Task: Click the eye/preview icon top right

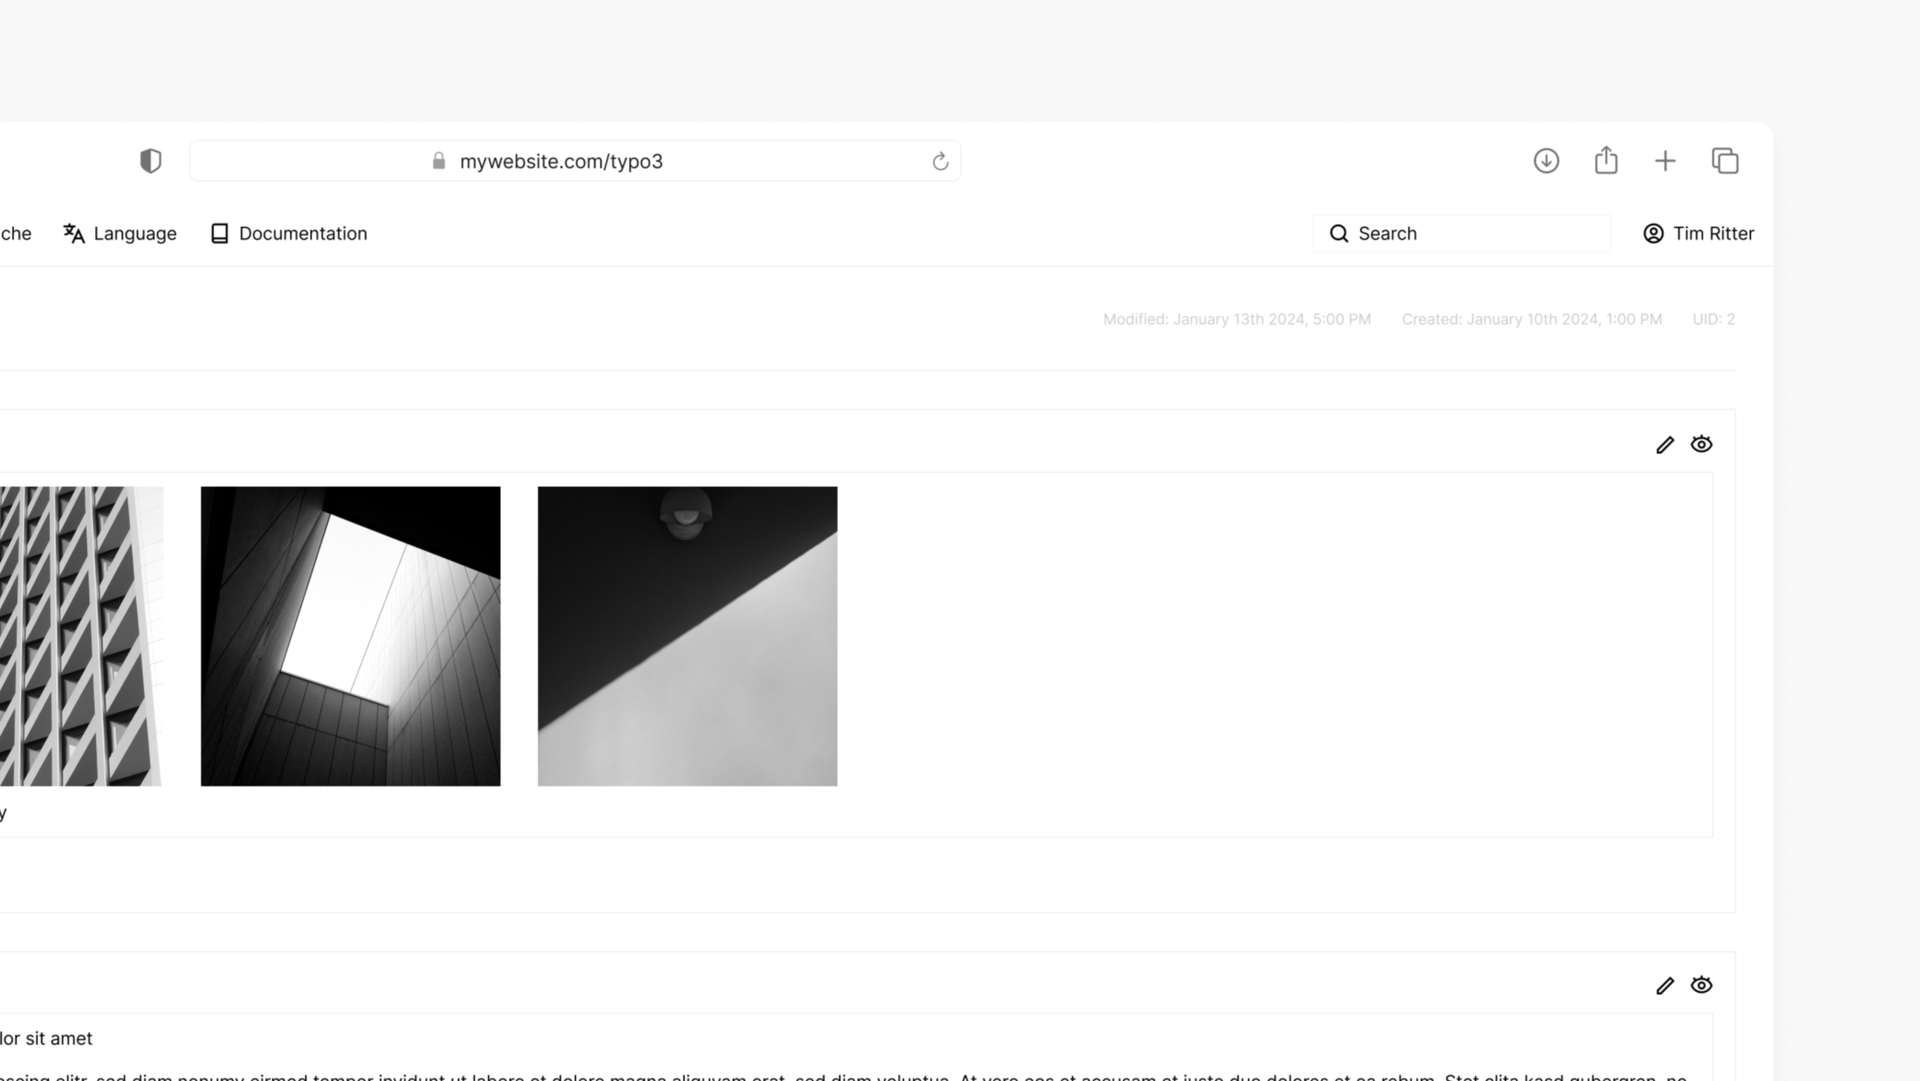Action: click(x=1701, y=444)
